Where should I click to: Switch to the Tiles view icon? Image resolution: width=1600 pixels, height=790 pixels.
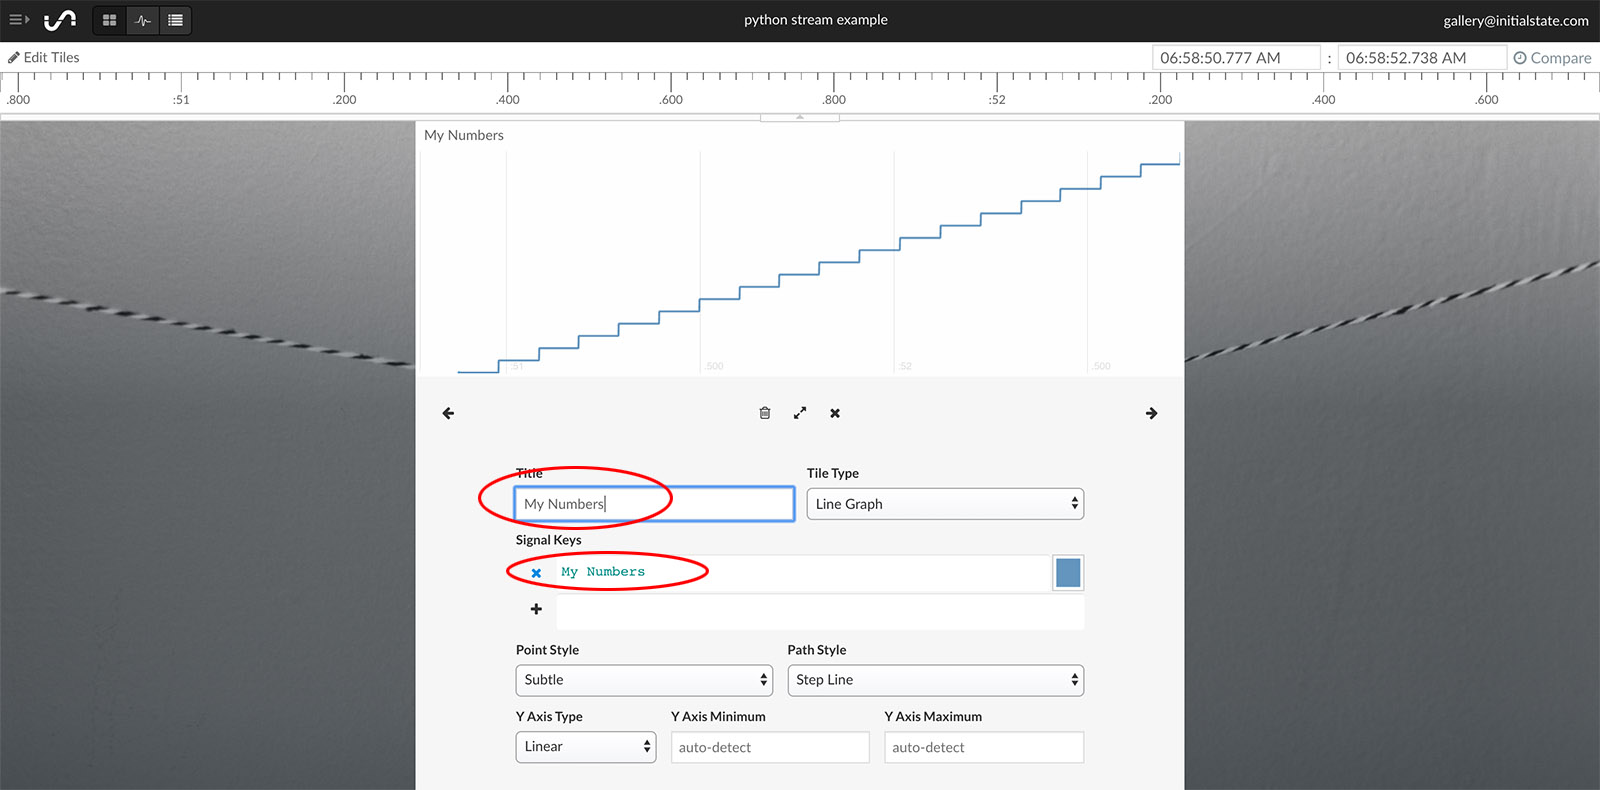click(x=110, y=20)
